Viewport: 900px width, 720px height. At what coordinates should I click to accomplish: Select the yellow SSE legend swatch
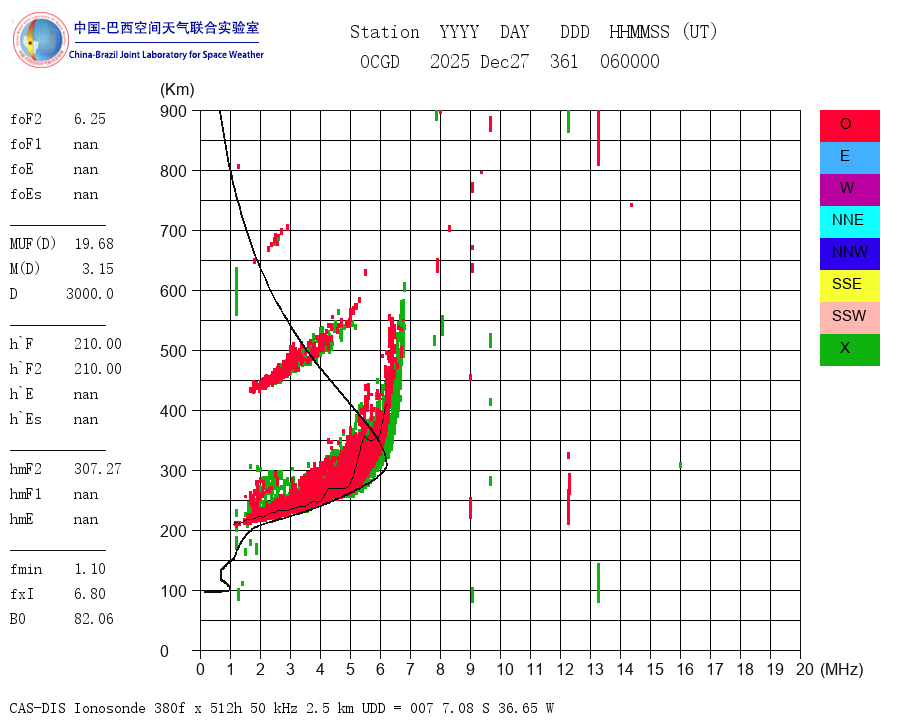[x=849, y=286]
